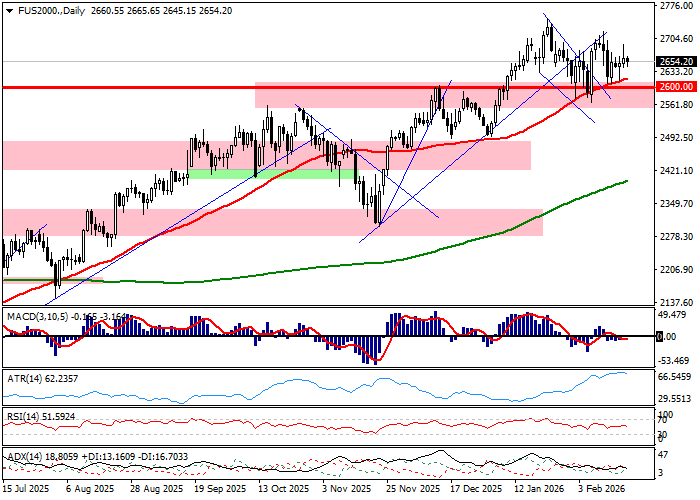The height and width of the screenshot is (500, 700).
Task: Click the current price label 2654.20
Action: click(x=677, y=61)
